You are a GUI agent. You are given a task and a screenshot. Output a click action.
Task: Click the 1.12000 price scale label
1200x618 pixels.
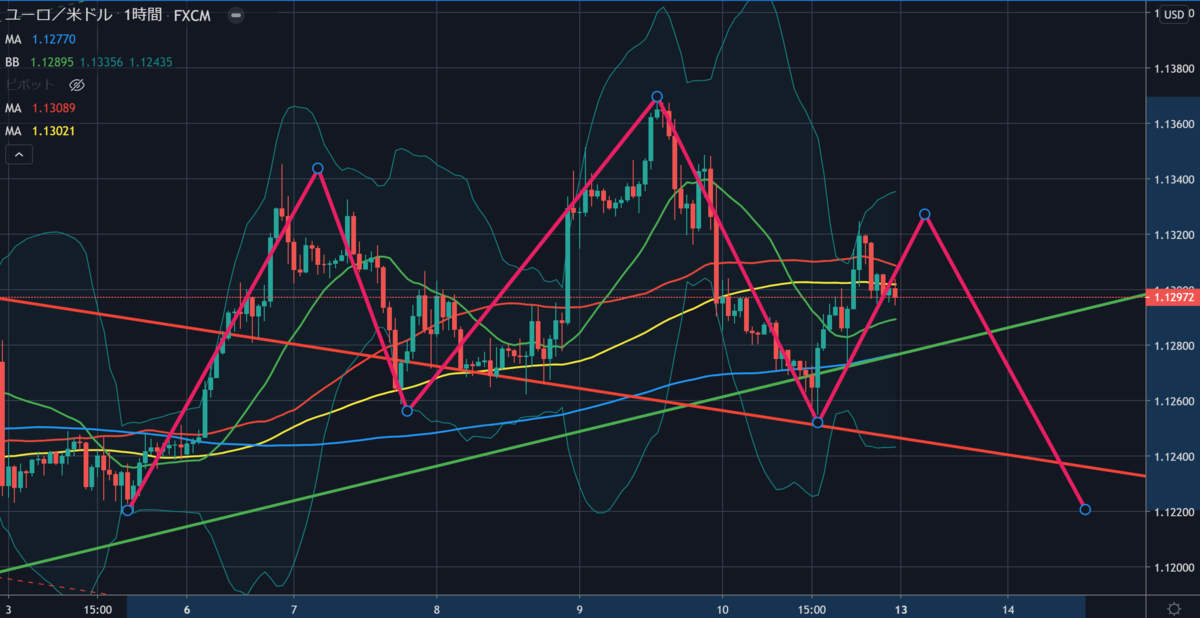tap(1174, 568)
